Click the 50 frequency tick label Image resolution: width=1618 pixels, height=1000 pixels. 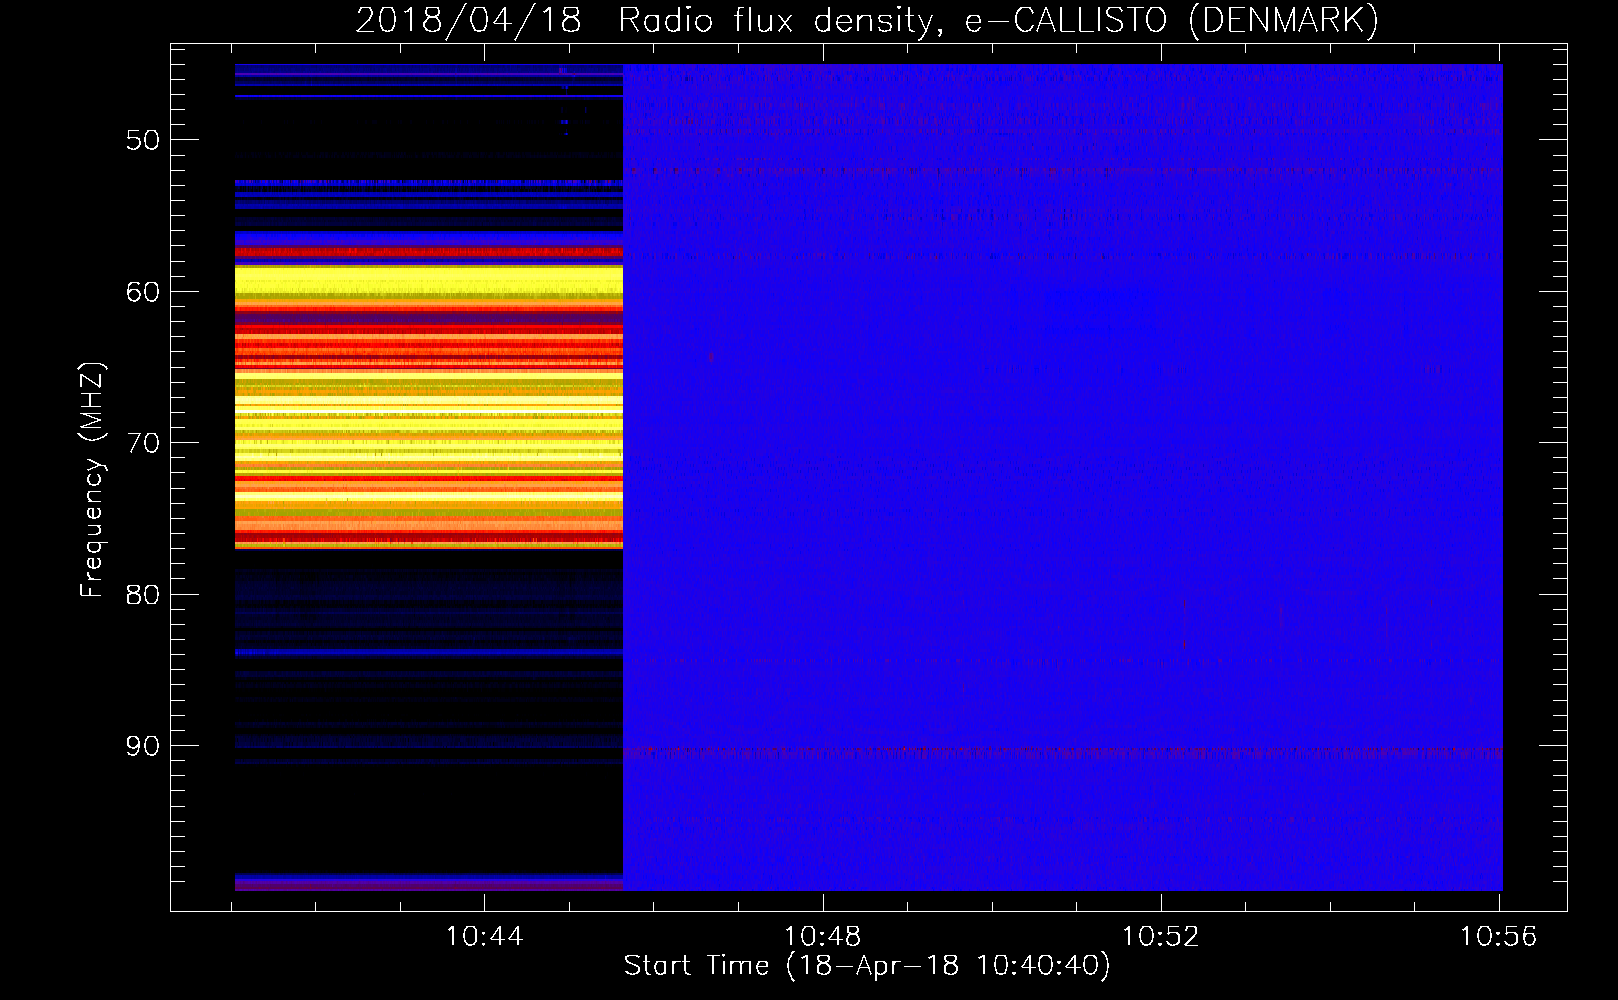click(x=143, y=140)
